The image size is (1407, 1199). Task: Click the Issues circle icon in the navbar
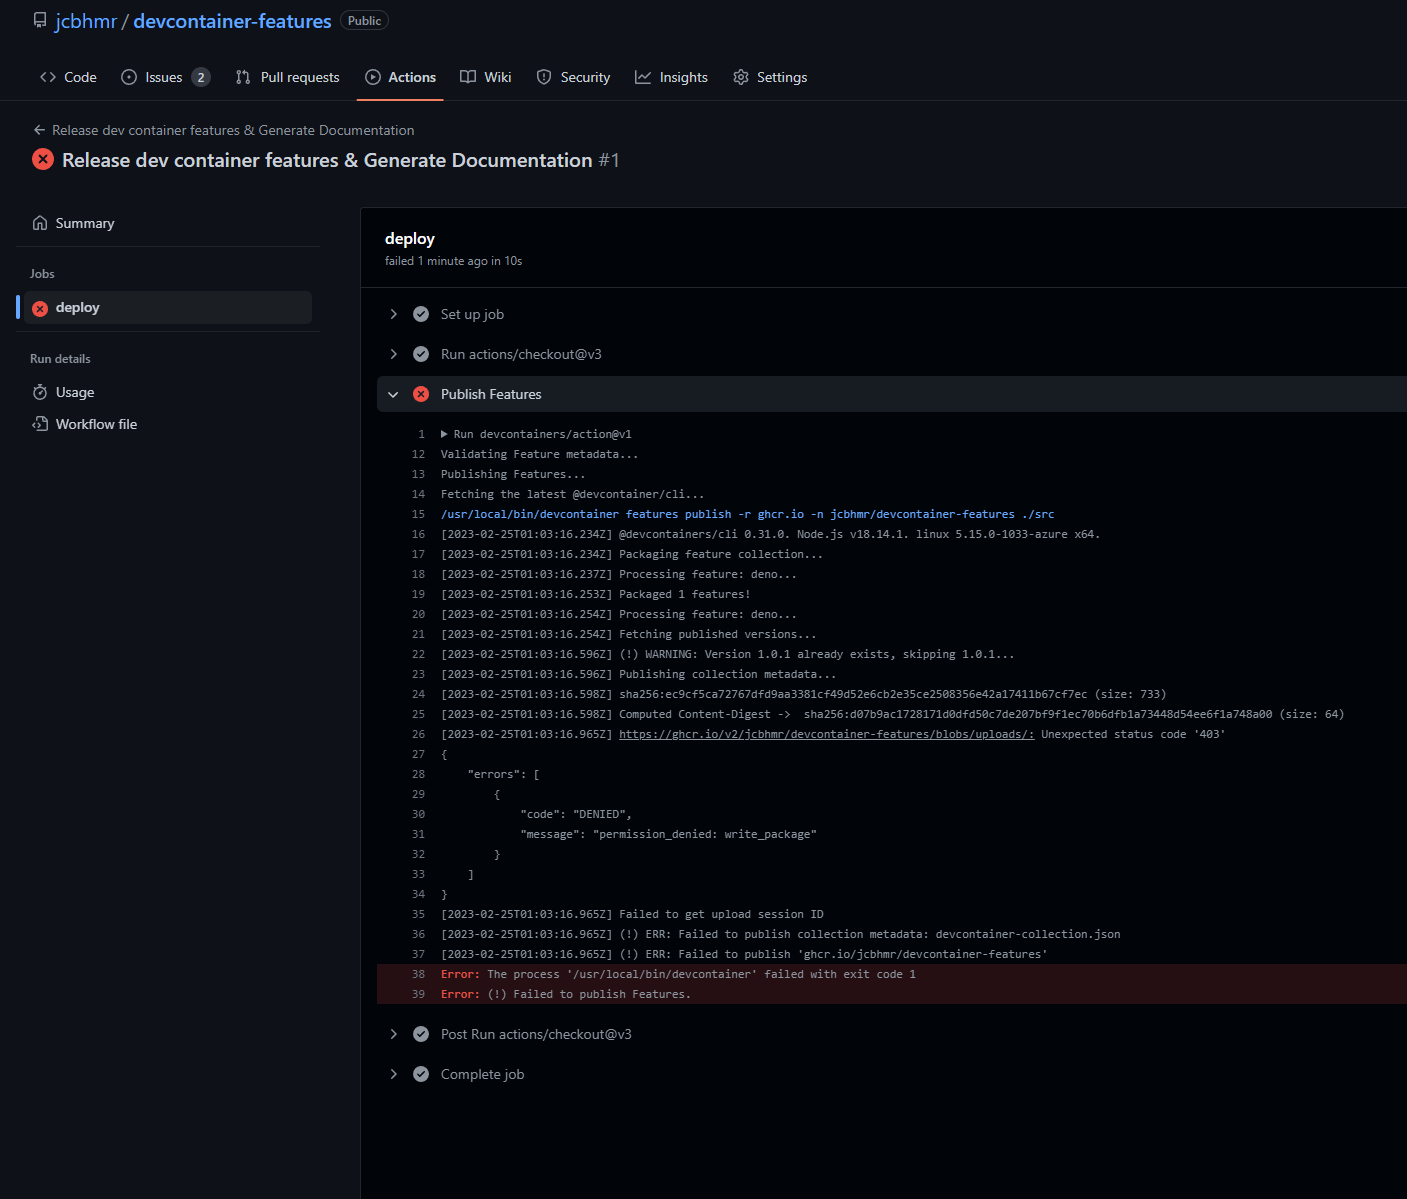[x=128, y=77]
